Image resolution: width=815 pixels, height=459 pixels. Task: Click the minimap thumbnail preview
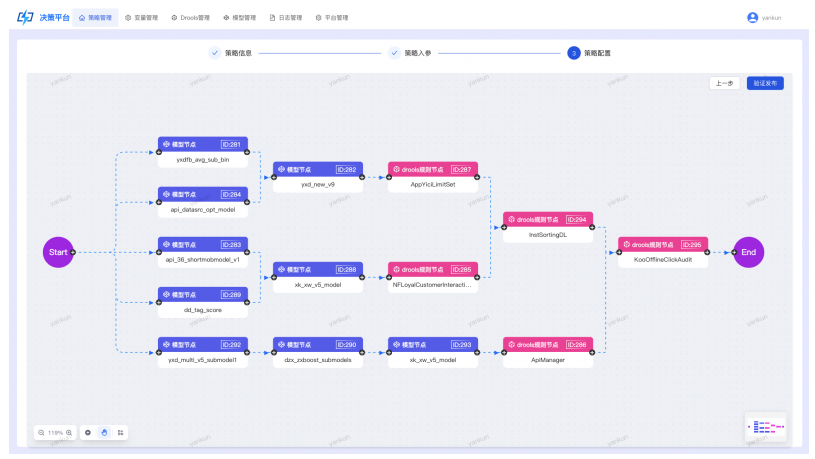(766, 426)
